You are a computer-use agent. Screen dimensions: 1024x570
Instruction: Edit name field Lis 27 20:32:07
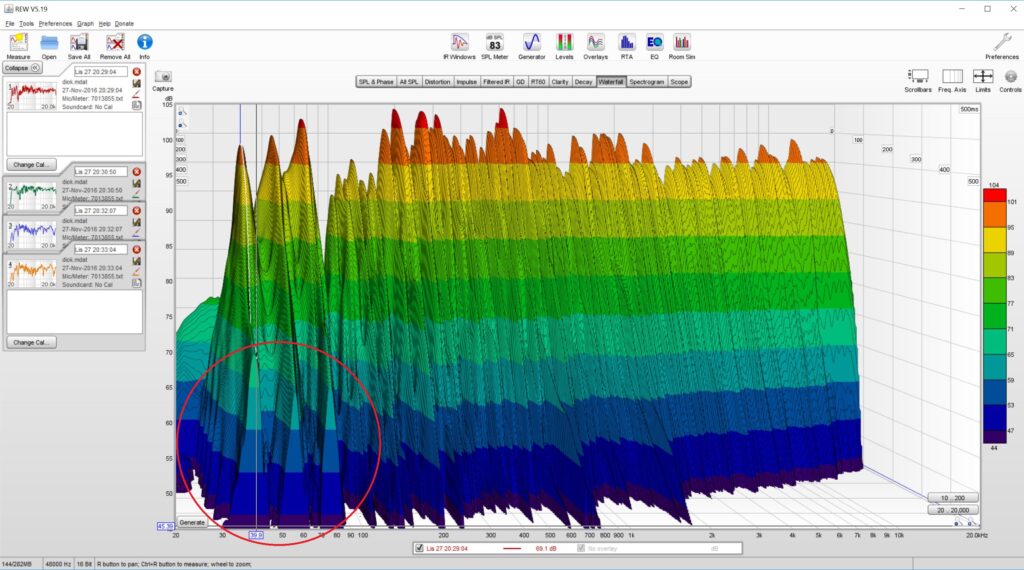point(100,211)
